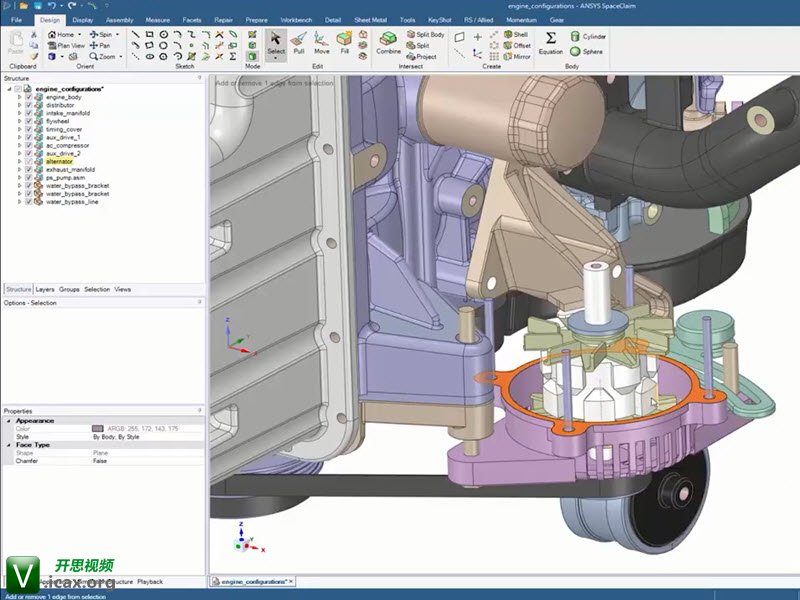Apply the Shell tool

[516, 34]
